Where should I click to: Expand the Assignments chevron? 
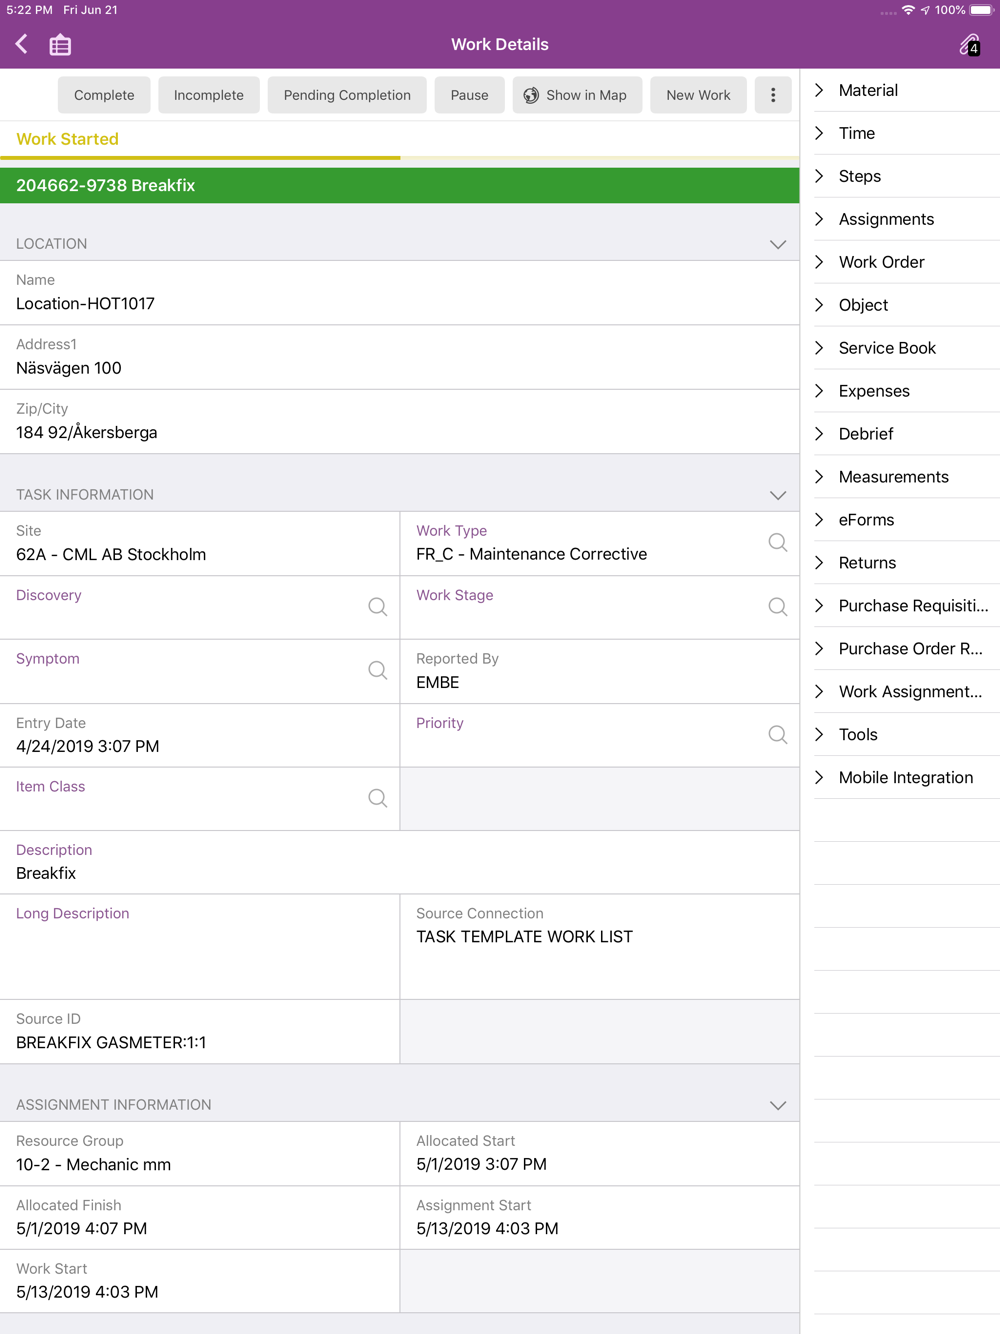[x=820, y=219]
